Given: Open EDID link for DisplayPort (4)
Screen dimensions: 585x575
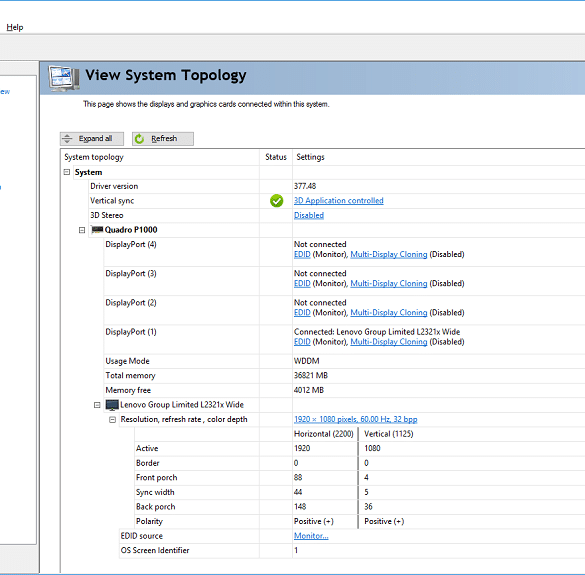Looking at the screenshot, I should tap(302, 254).
